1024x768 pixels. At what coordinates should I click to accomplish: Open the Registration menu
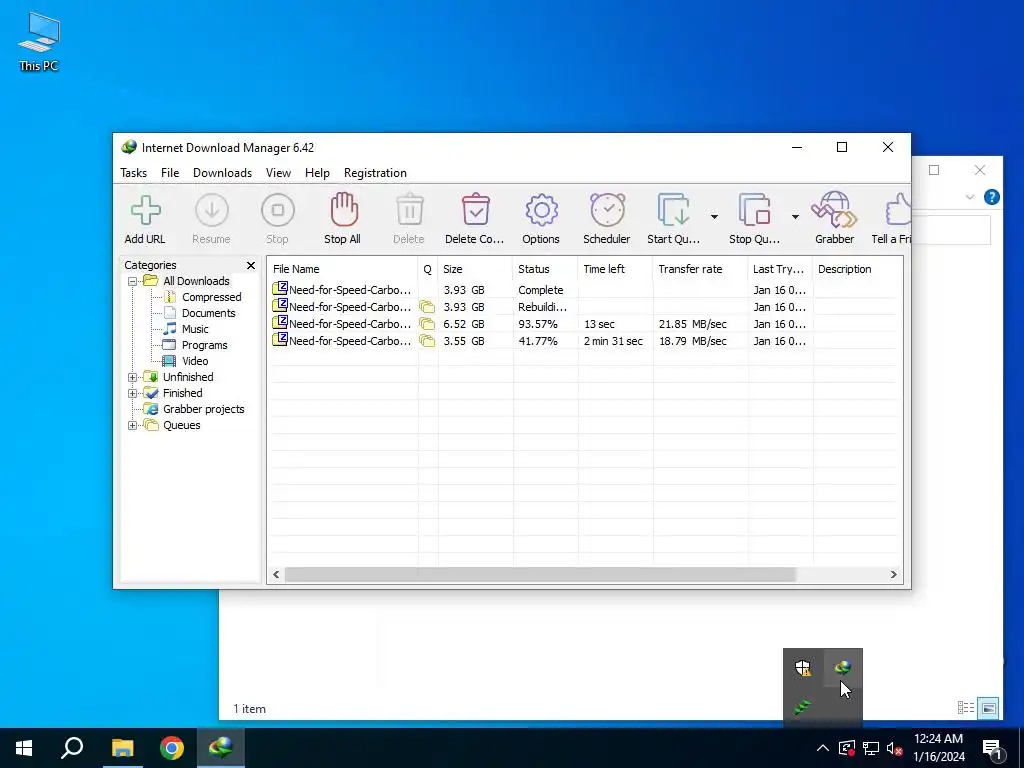pyautogui.click(x=376, y=173)
